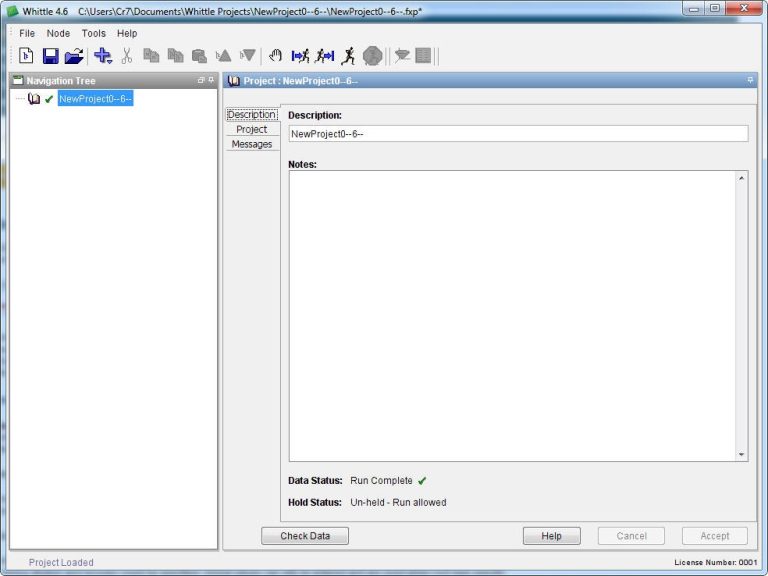The width and height of the screenshot is (768, 576).
Task: Click the Notes scrollbar down arrow
Action: click(741, 455)
